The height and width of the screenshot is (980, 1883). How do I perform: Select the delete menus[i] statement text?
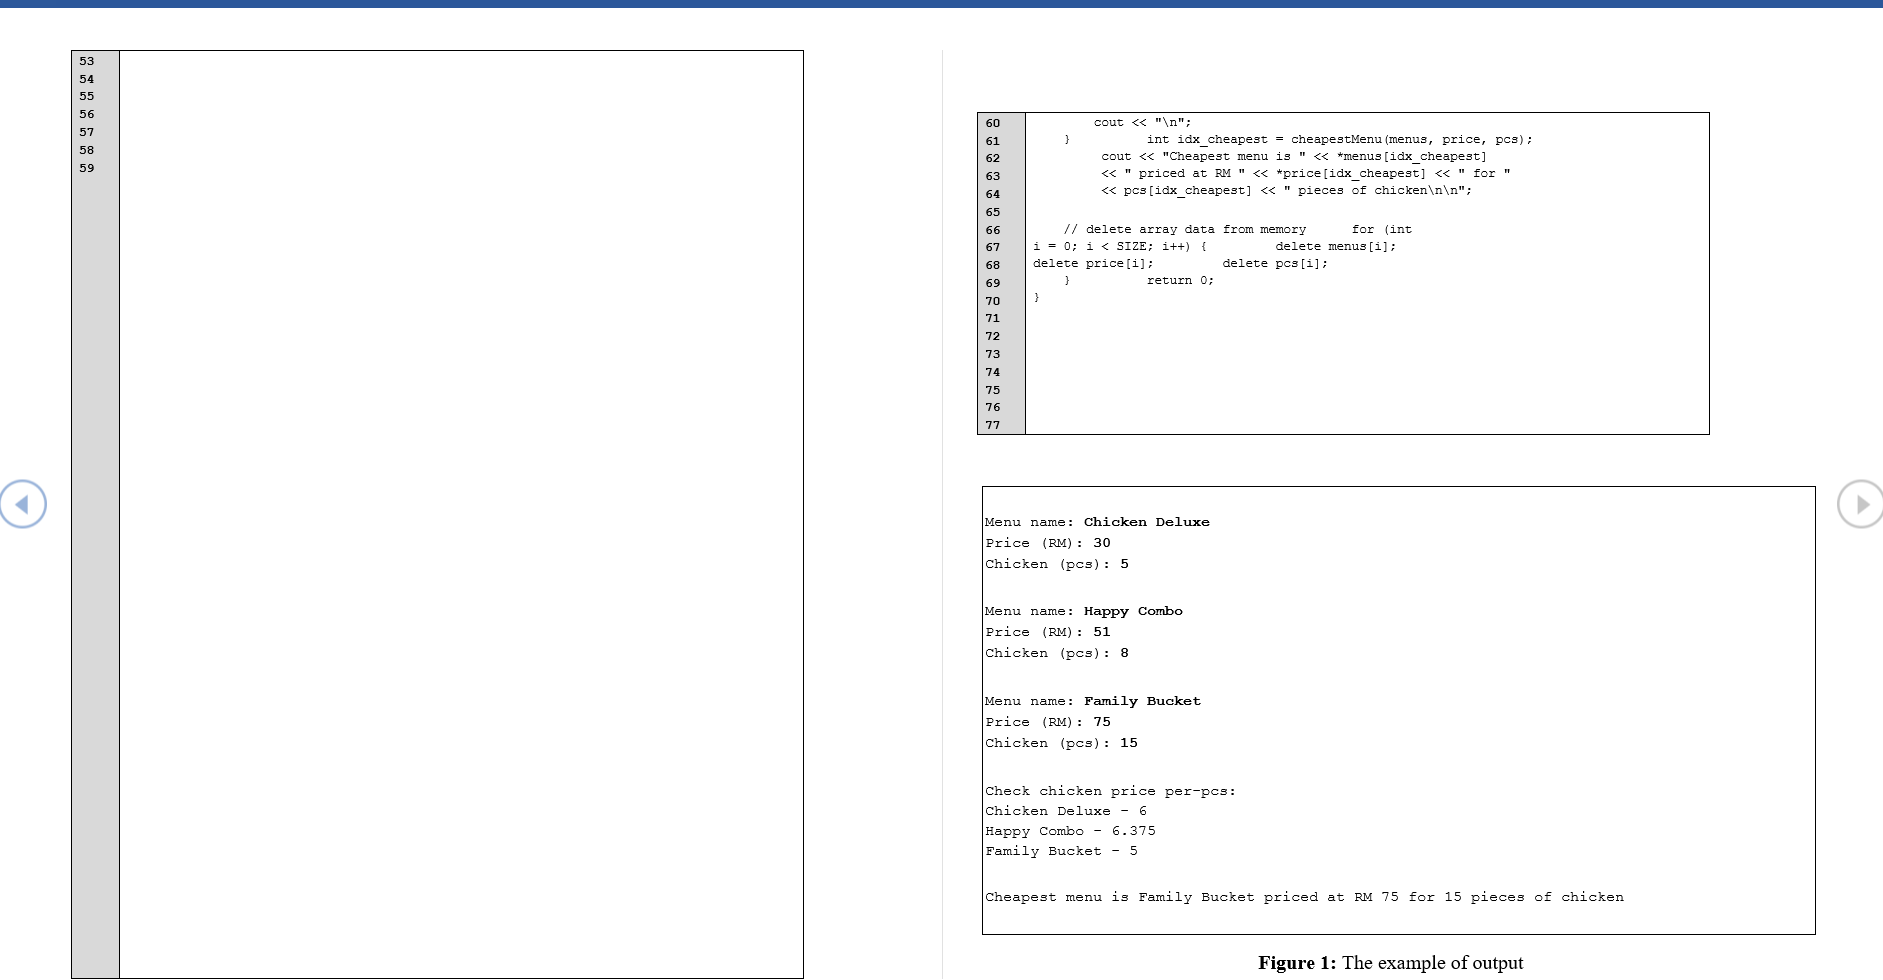tap(1338, 246)
